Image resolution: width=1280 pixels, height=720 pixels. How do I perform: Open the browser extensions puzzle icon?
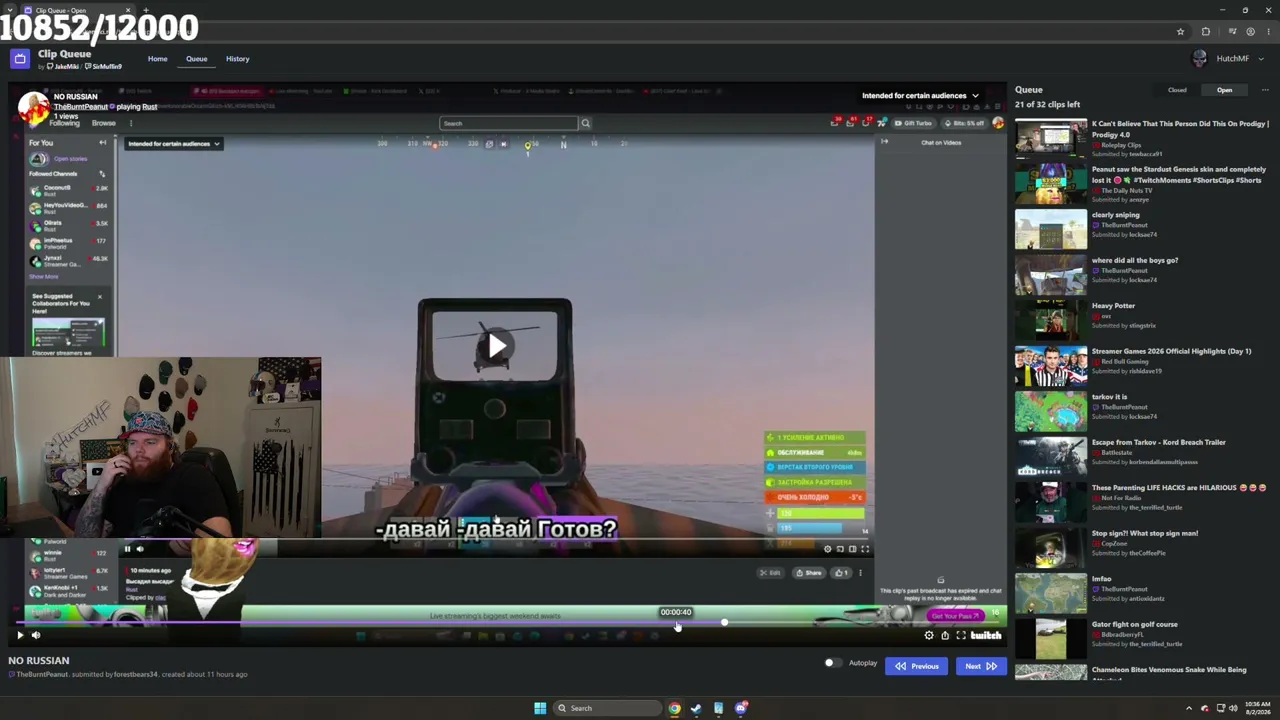(1206, 31)
